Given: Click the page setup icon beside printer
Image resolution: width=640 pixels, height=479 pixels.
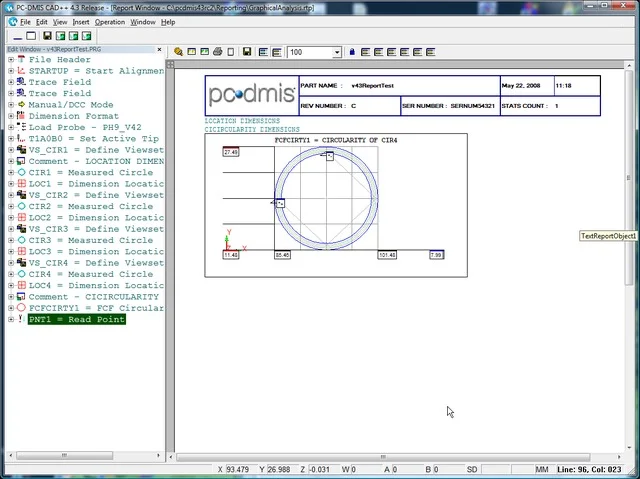Looking at the screenshot, I should point(232,52).
